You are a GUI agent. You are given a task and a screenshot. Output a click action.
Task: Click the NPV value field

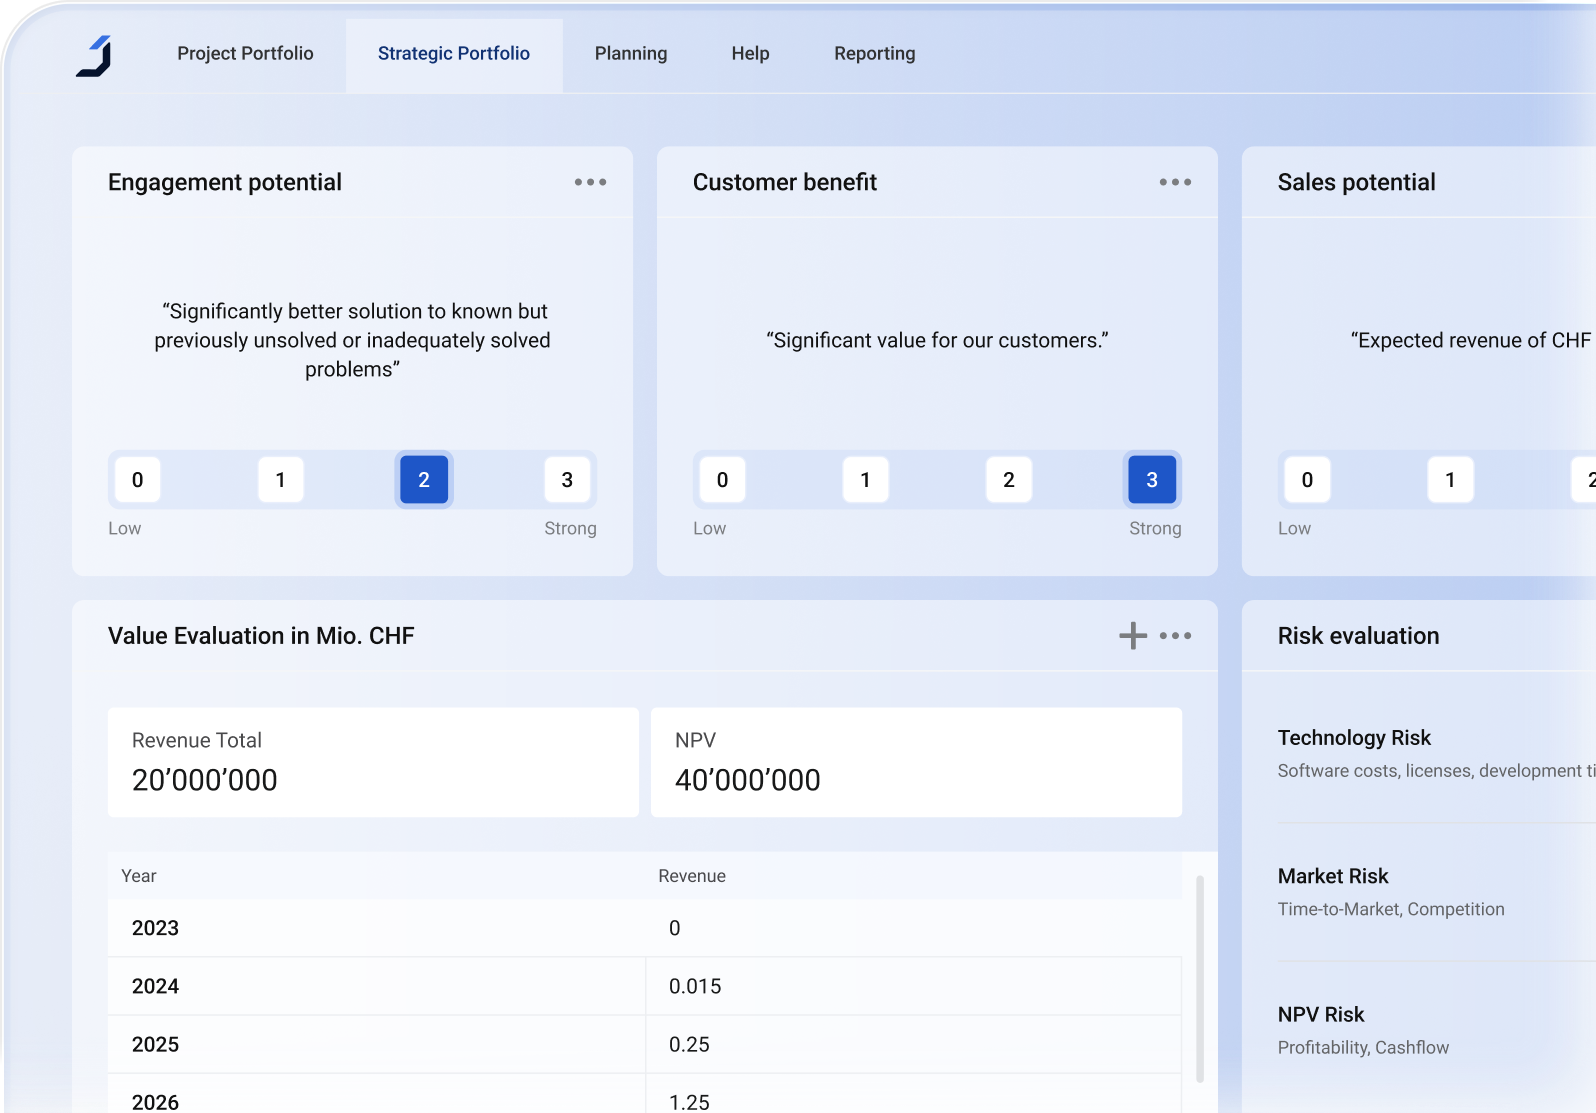tap(916, 763)
